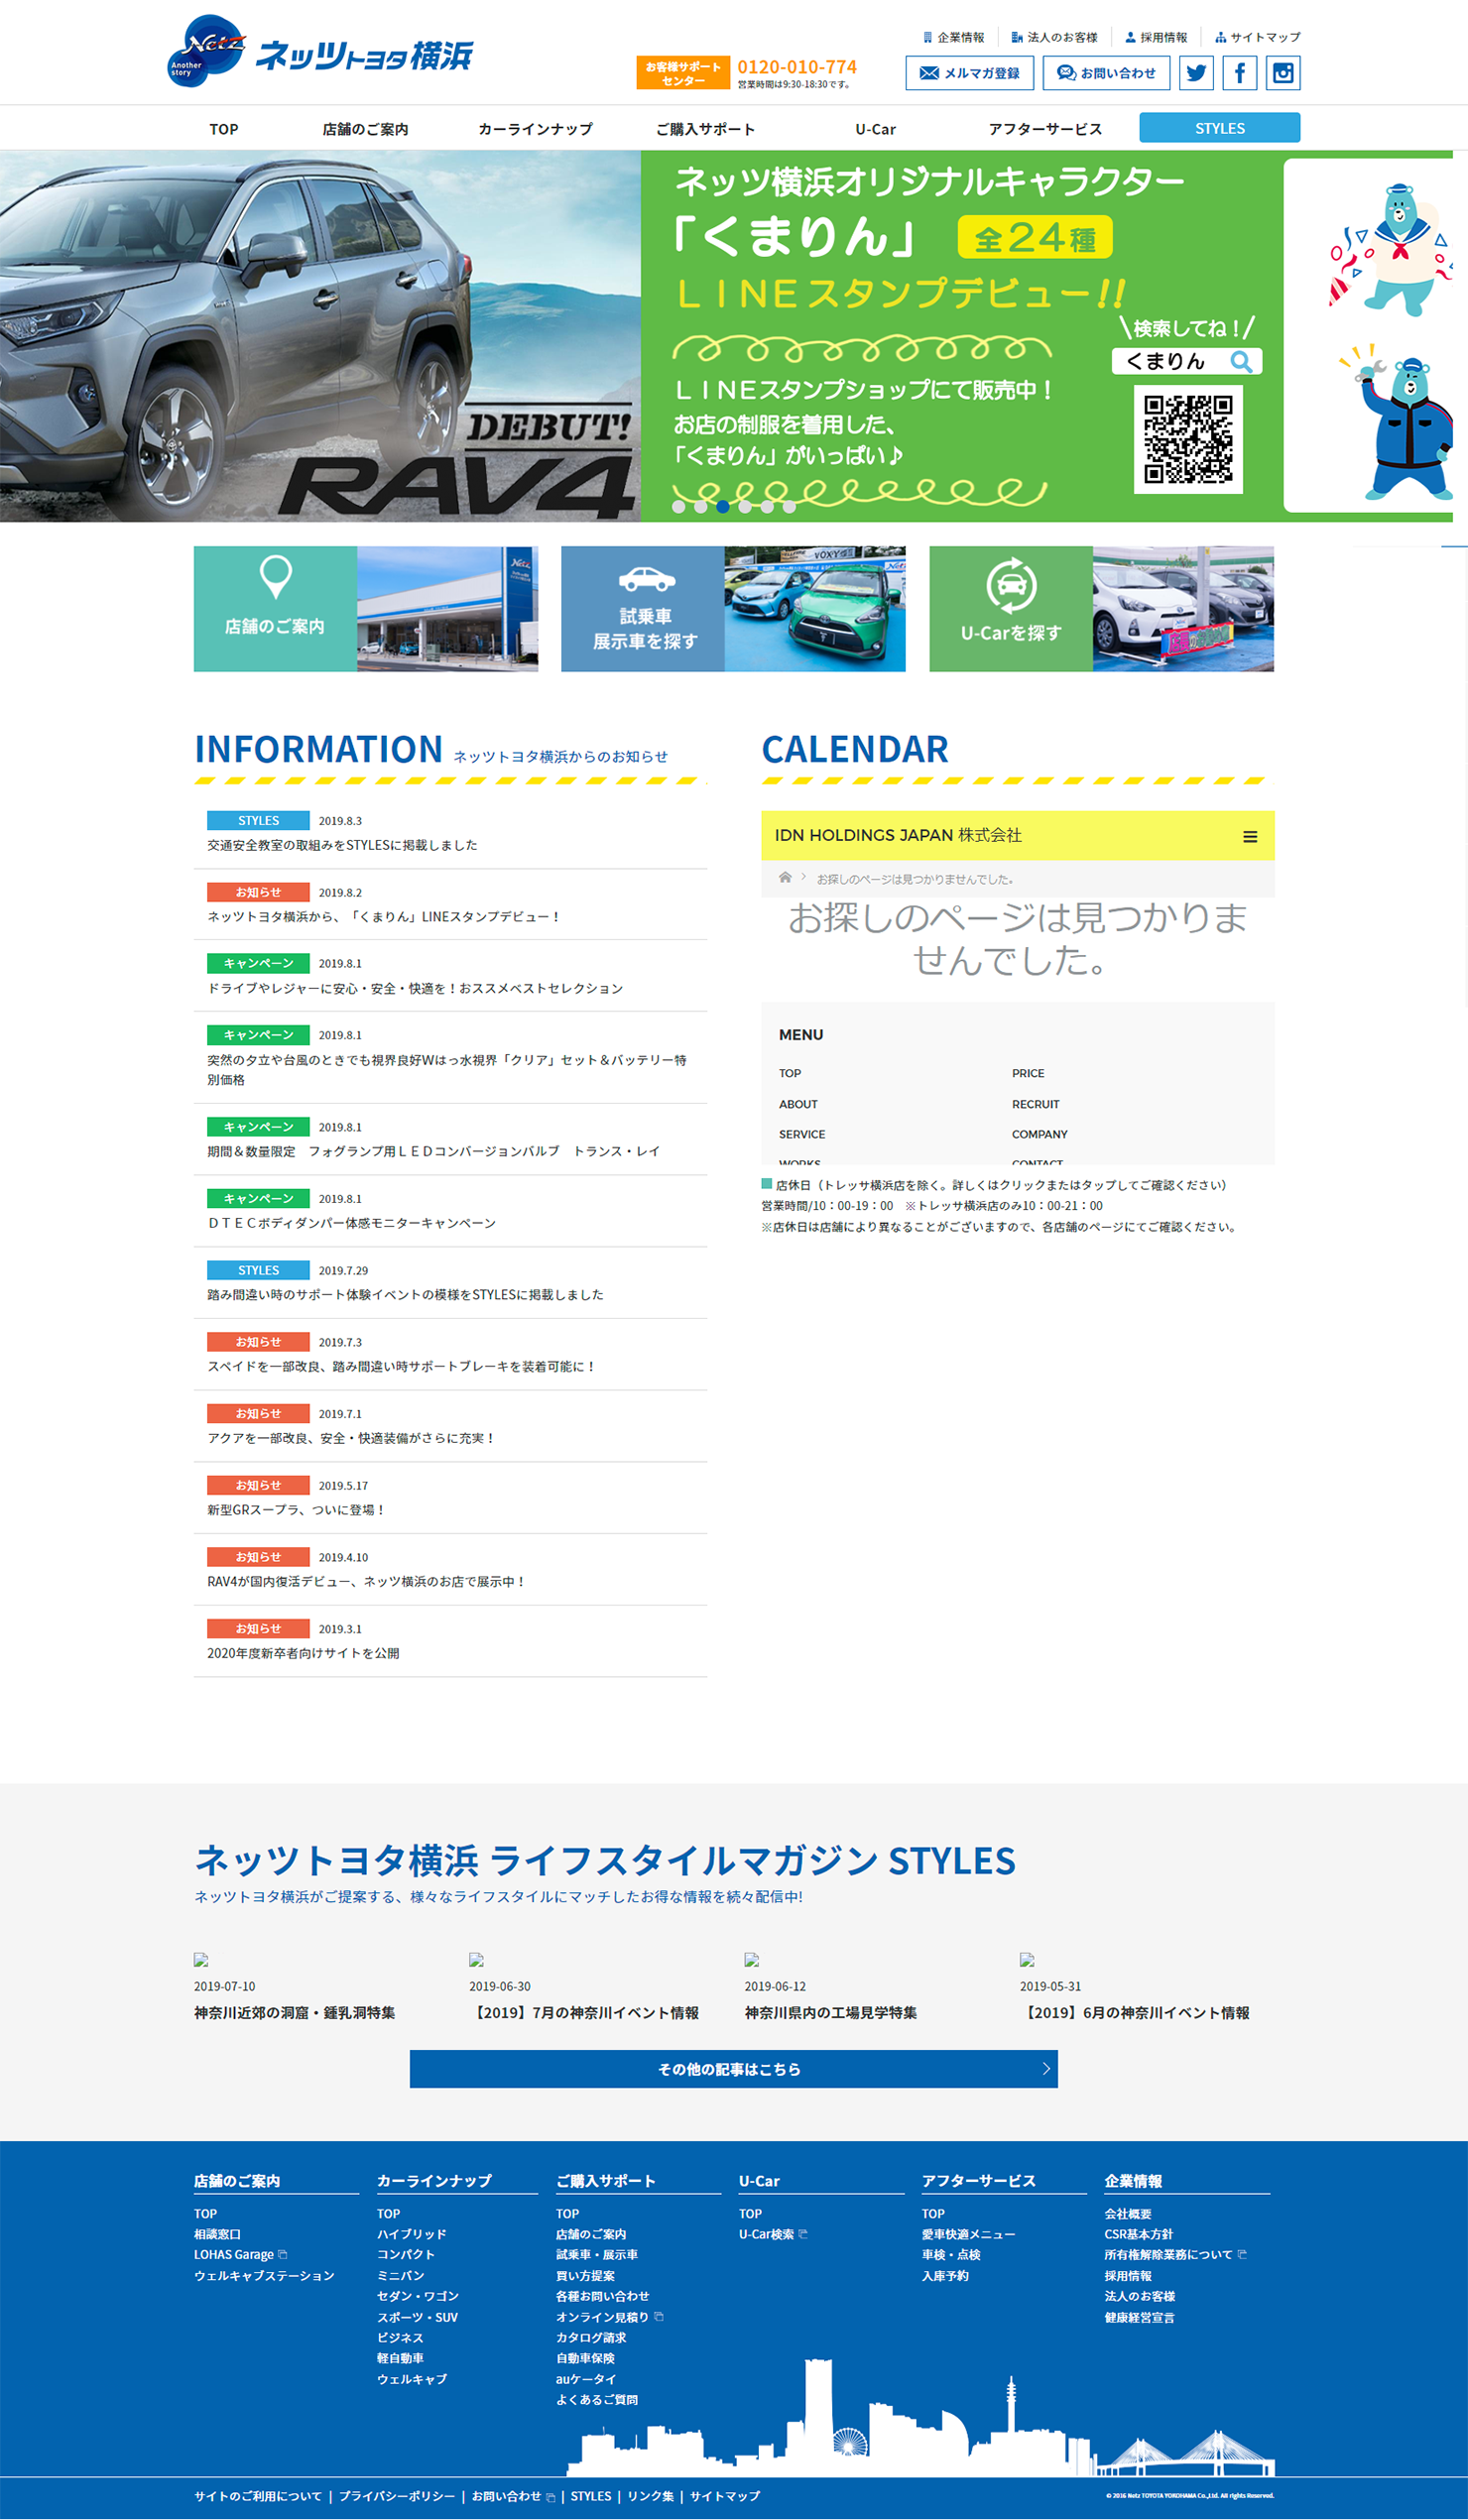Open the Facebook icon link
This screenshot has width=1468, height=2520.
[x=1240, y=73]
